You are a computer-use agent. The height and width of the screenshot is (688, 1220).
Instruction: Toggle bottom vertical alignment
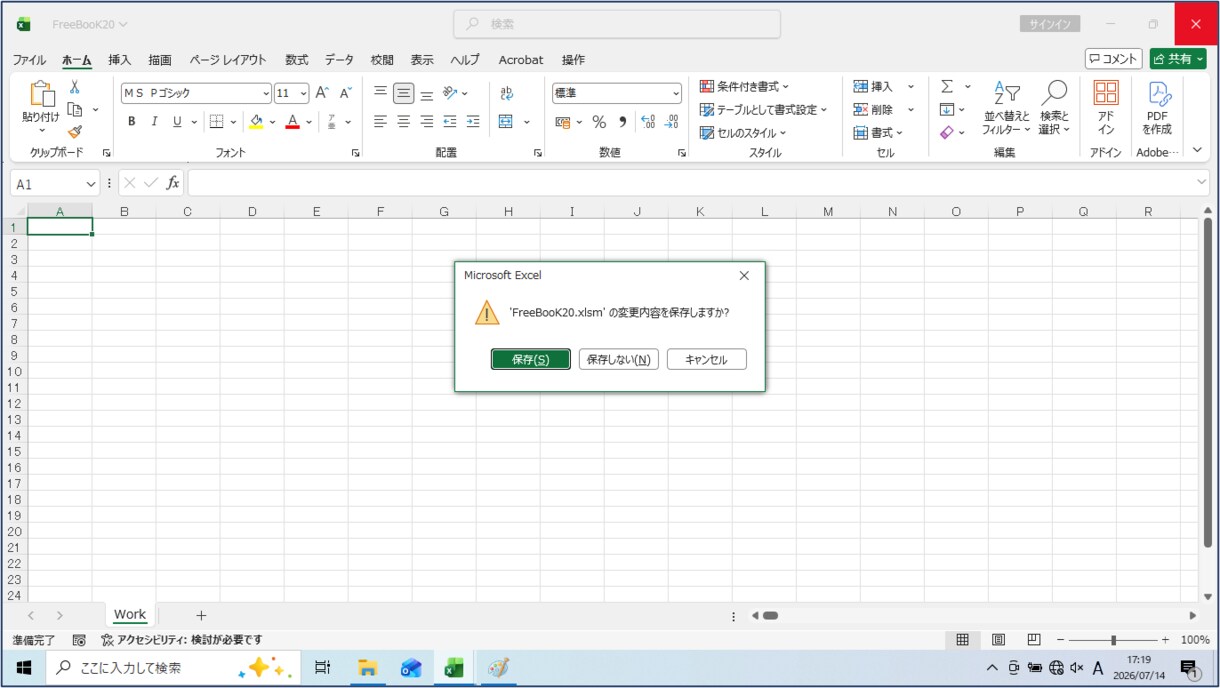[427, 93]
